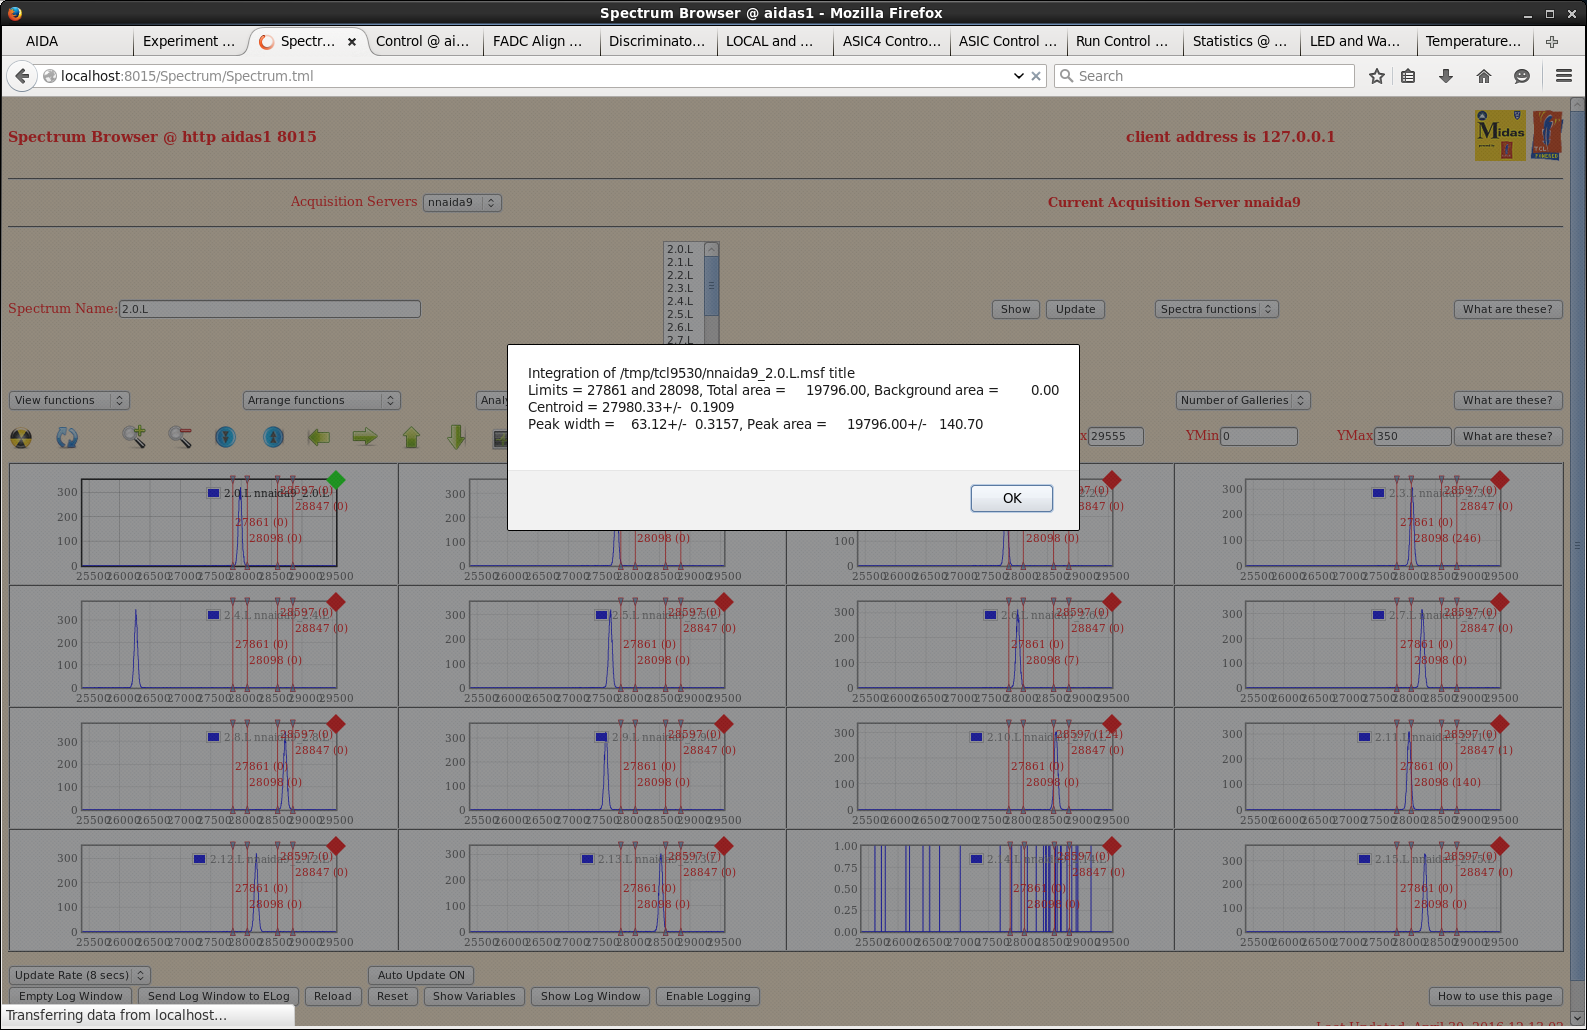Open the Number of Galleries dropdown
Viewport: 1587px width, 1030px height.
coord(1242,401)
